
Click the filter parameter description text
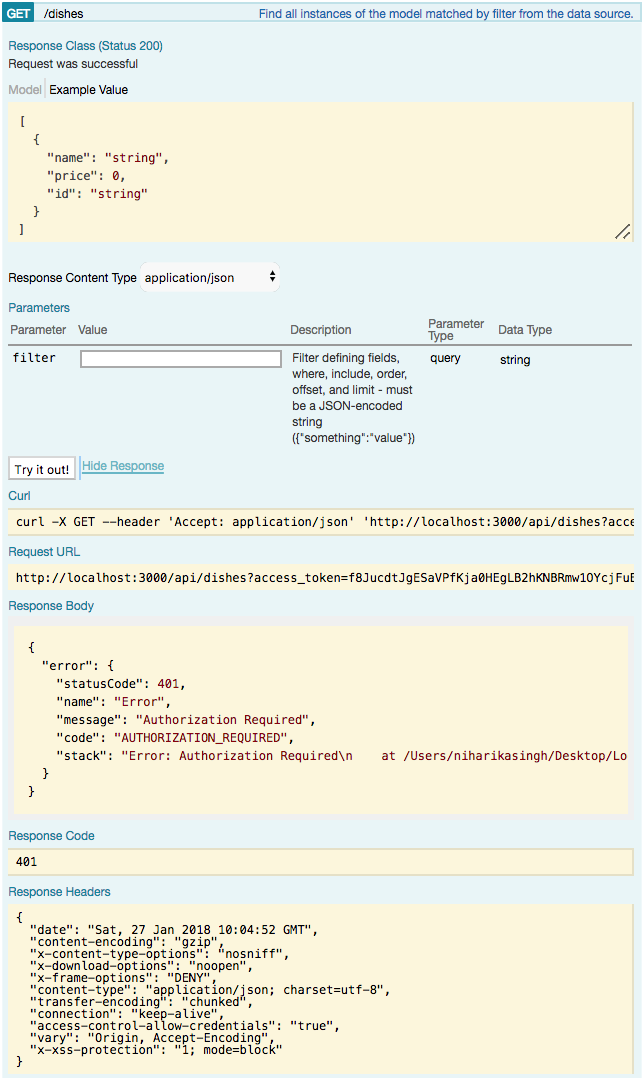click(x=353, y=398)
